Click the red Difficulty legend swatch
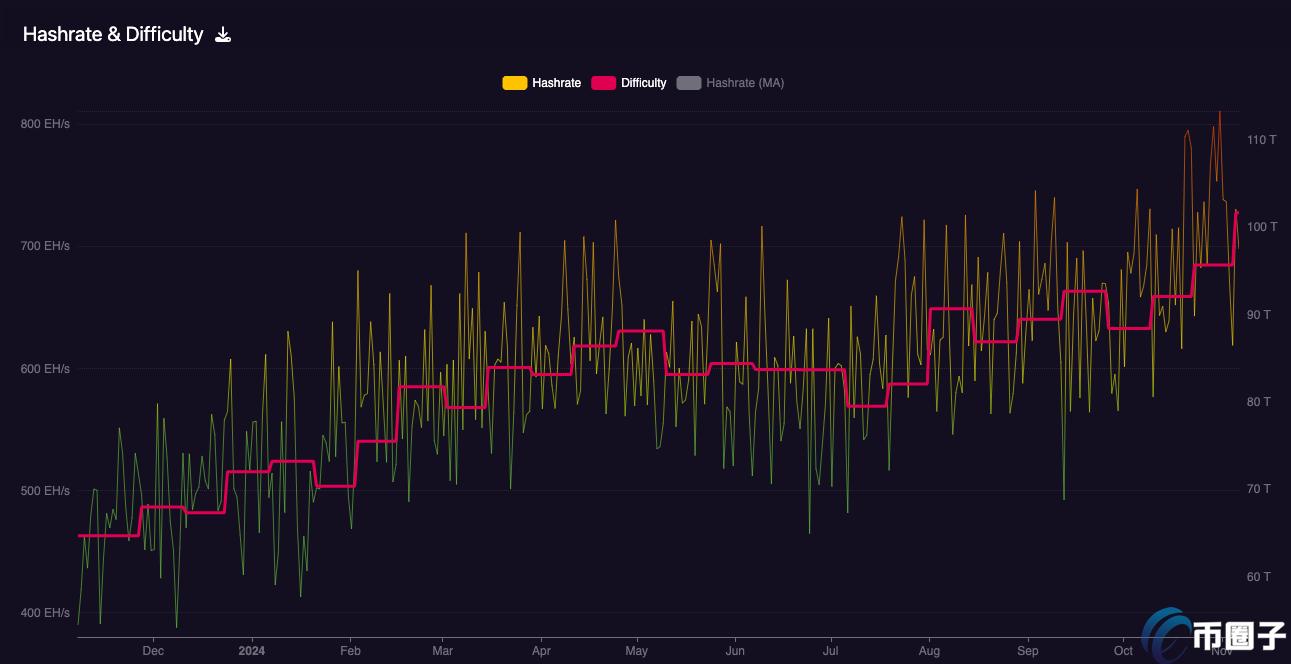Image resolution: width=1291 pixels, height=664 pixels. point(603,83)
